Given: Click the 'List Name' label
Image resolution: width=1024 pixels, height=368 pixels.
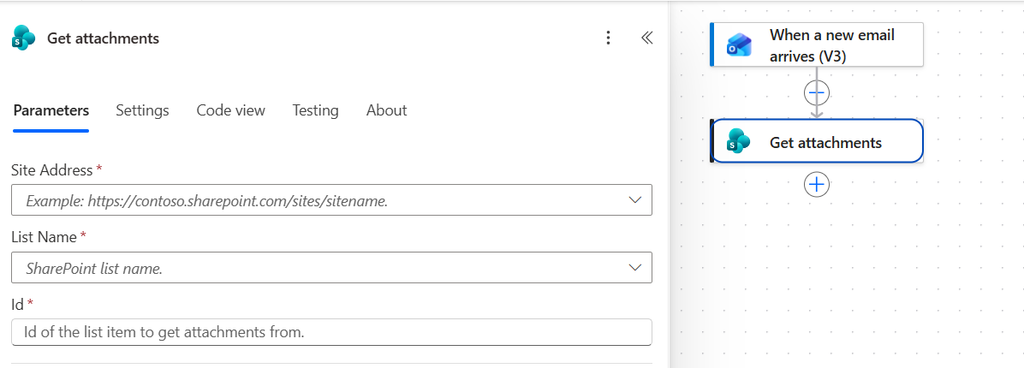Looking at the screenshot, I should coord(44,238).
